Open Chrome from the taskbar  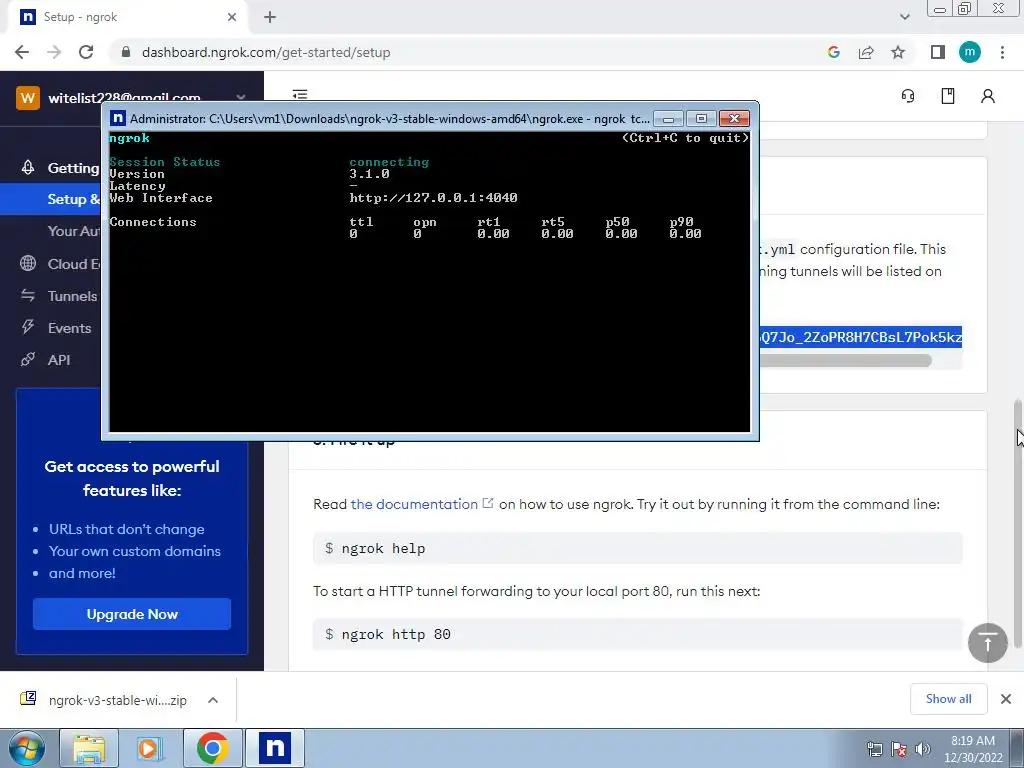click(212, 748)
